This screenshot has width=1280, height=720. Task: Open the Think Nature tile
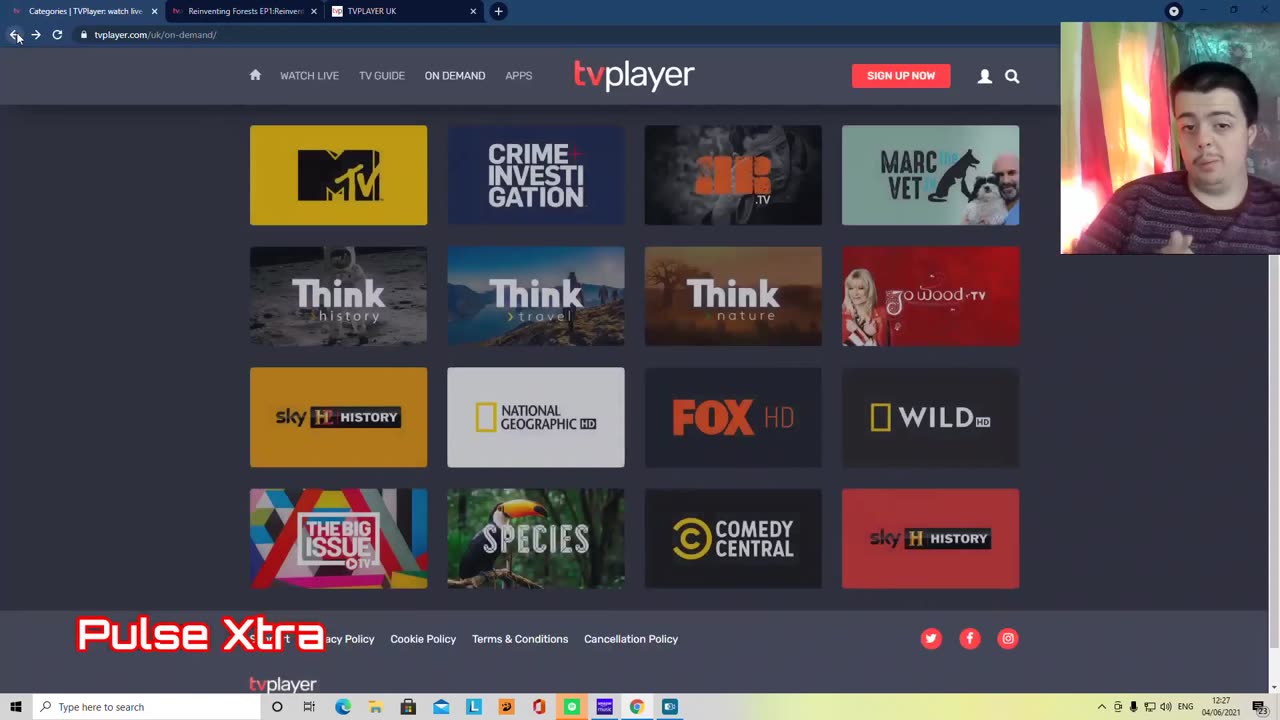[x=733, y=296]
